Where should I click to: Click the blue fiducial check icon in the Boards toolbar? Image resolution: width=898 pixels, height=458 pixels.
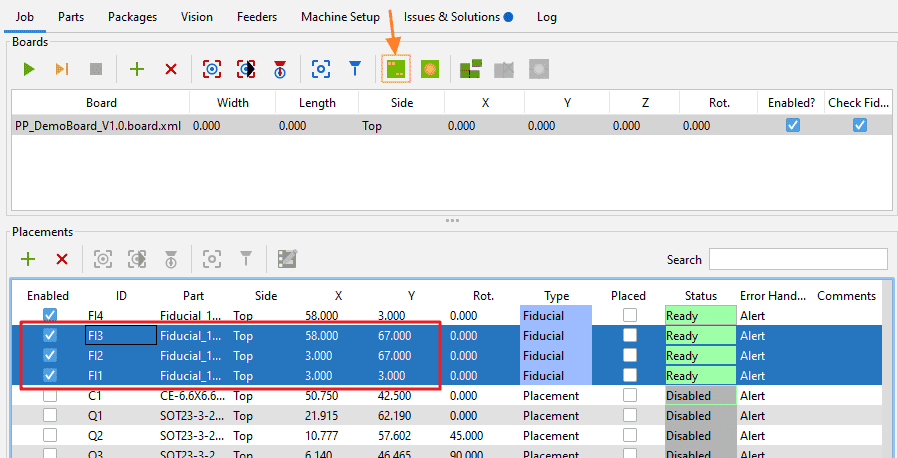coord(321,69)
